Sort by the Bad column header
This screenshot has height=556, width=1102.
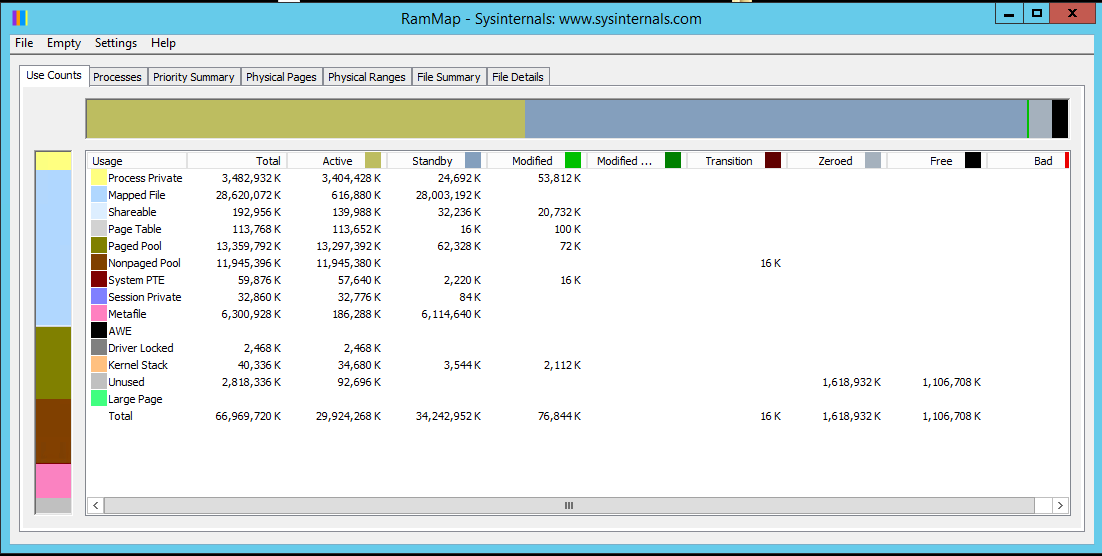(x=1028, y=161)
